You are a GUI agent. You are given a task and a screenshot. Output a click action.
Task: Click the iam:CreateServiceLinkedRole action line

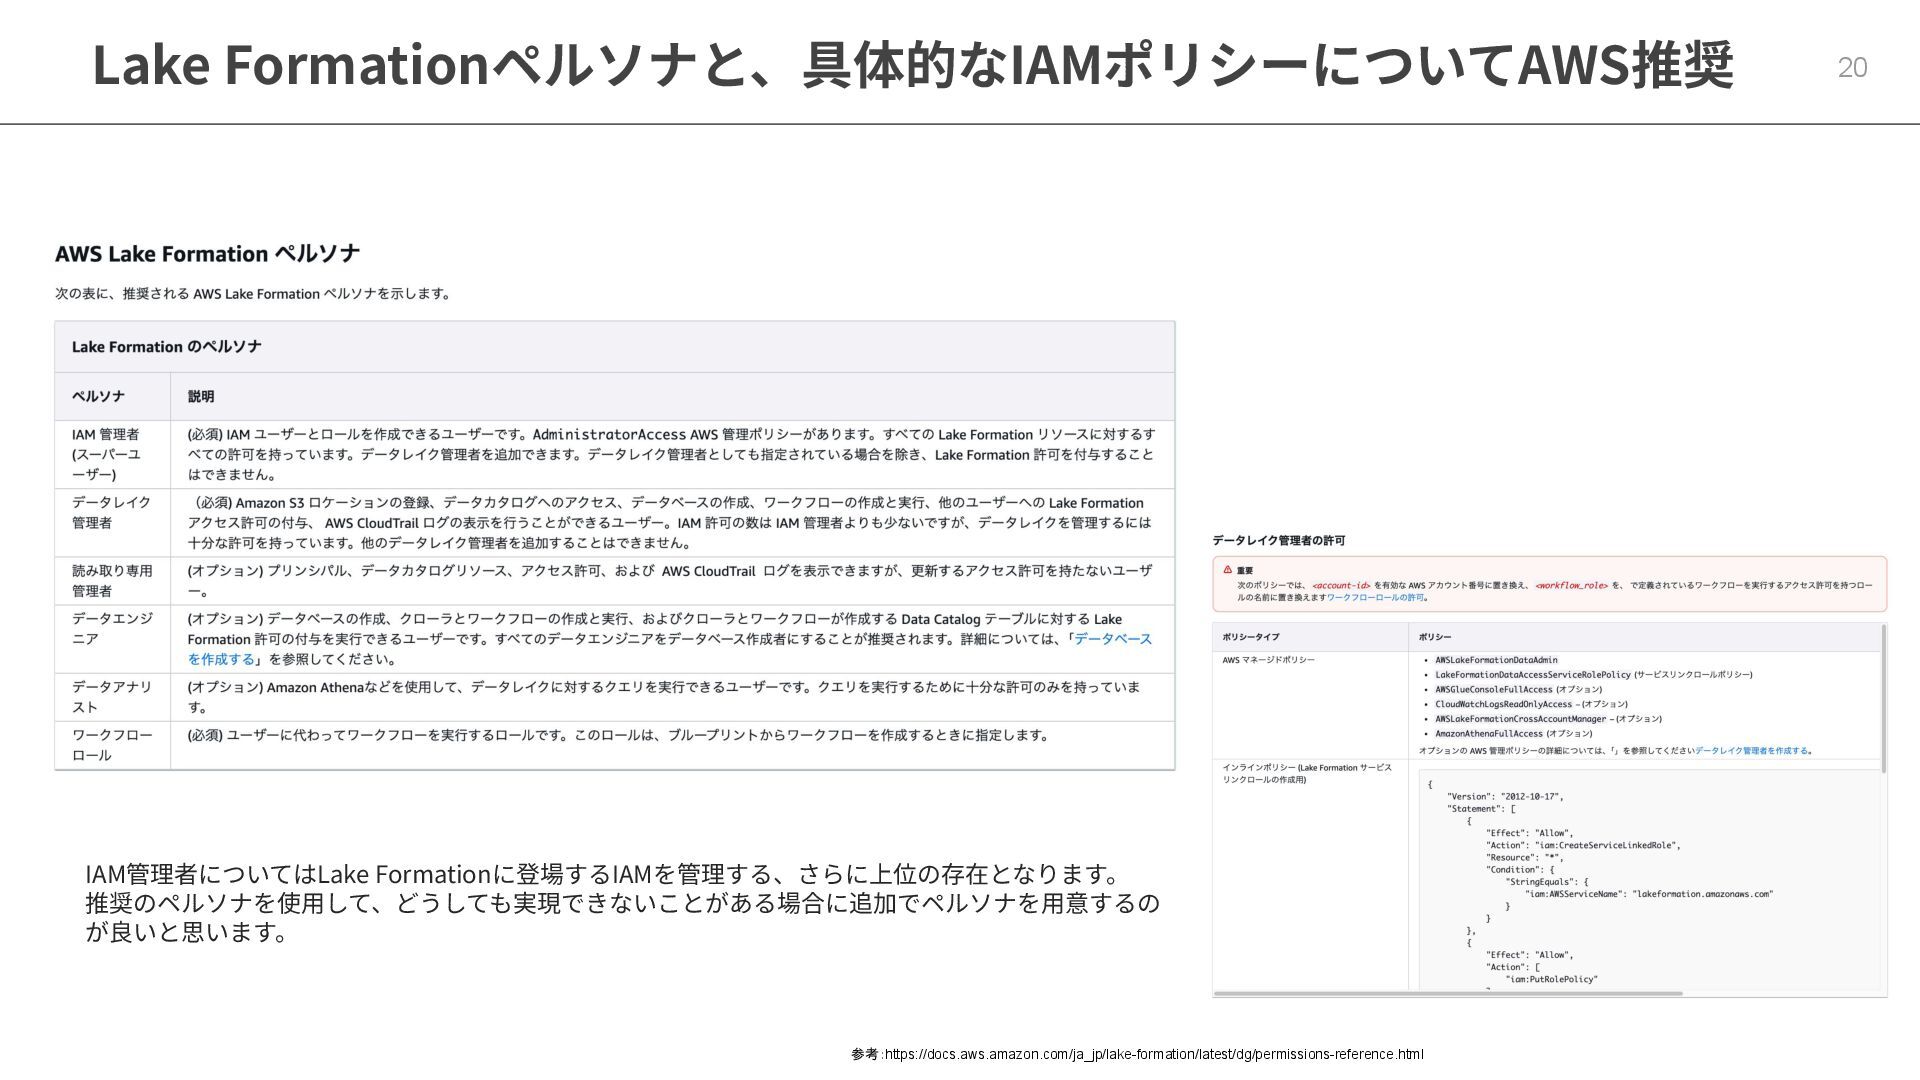click(x=1582, y=845)
